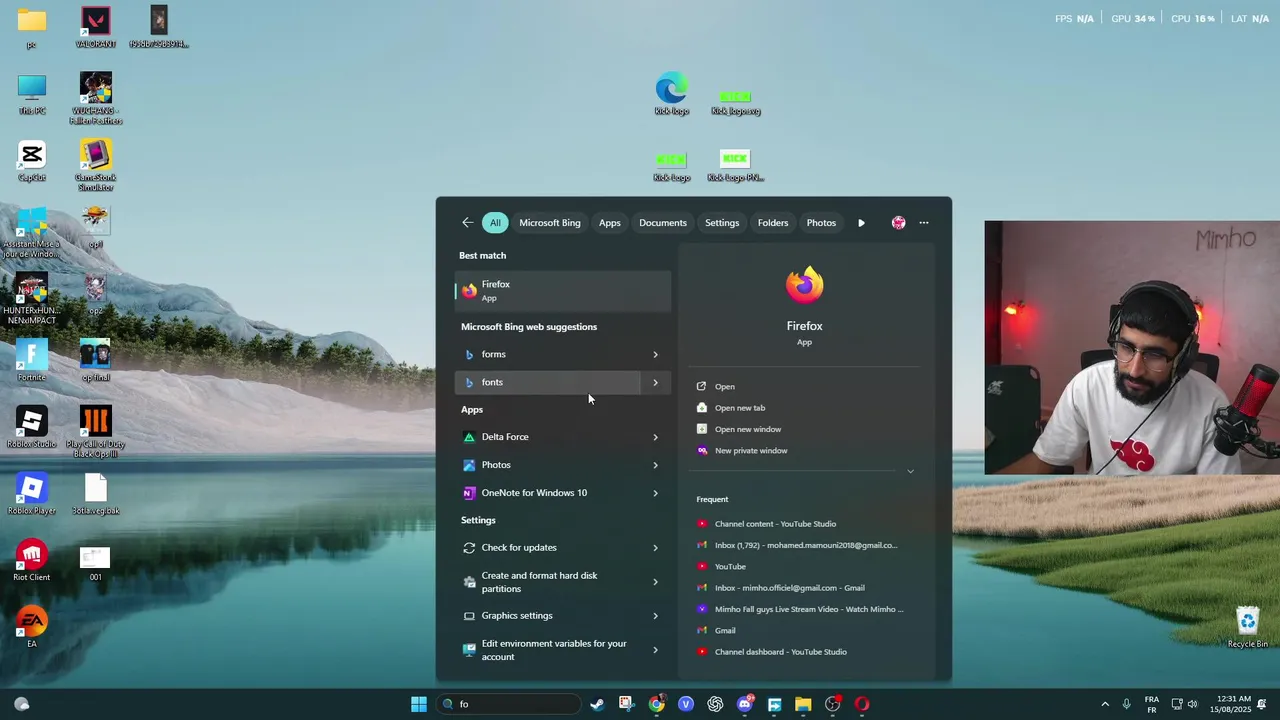Switch to the Settings filter tab
Screen dimensions: 1280x720
722,223
